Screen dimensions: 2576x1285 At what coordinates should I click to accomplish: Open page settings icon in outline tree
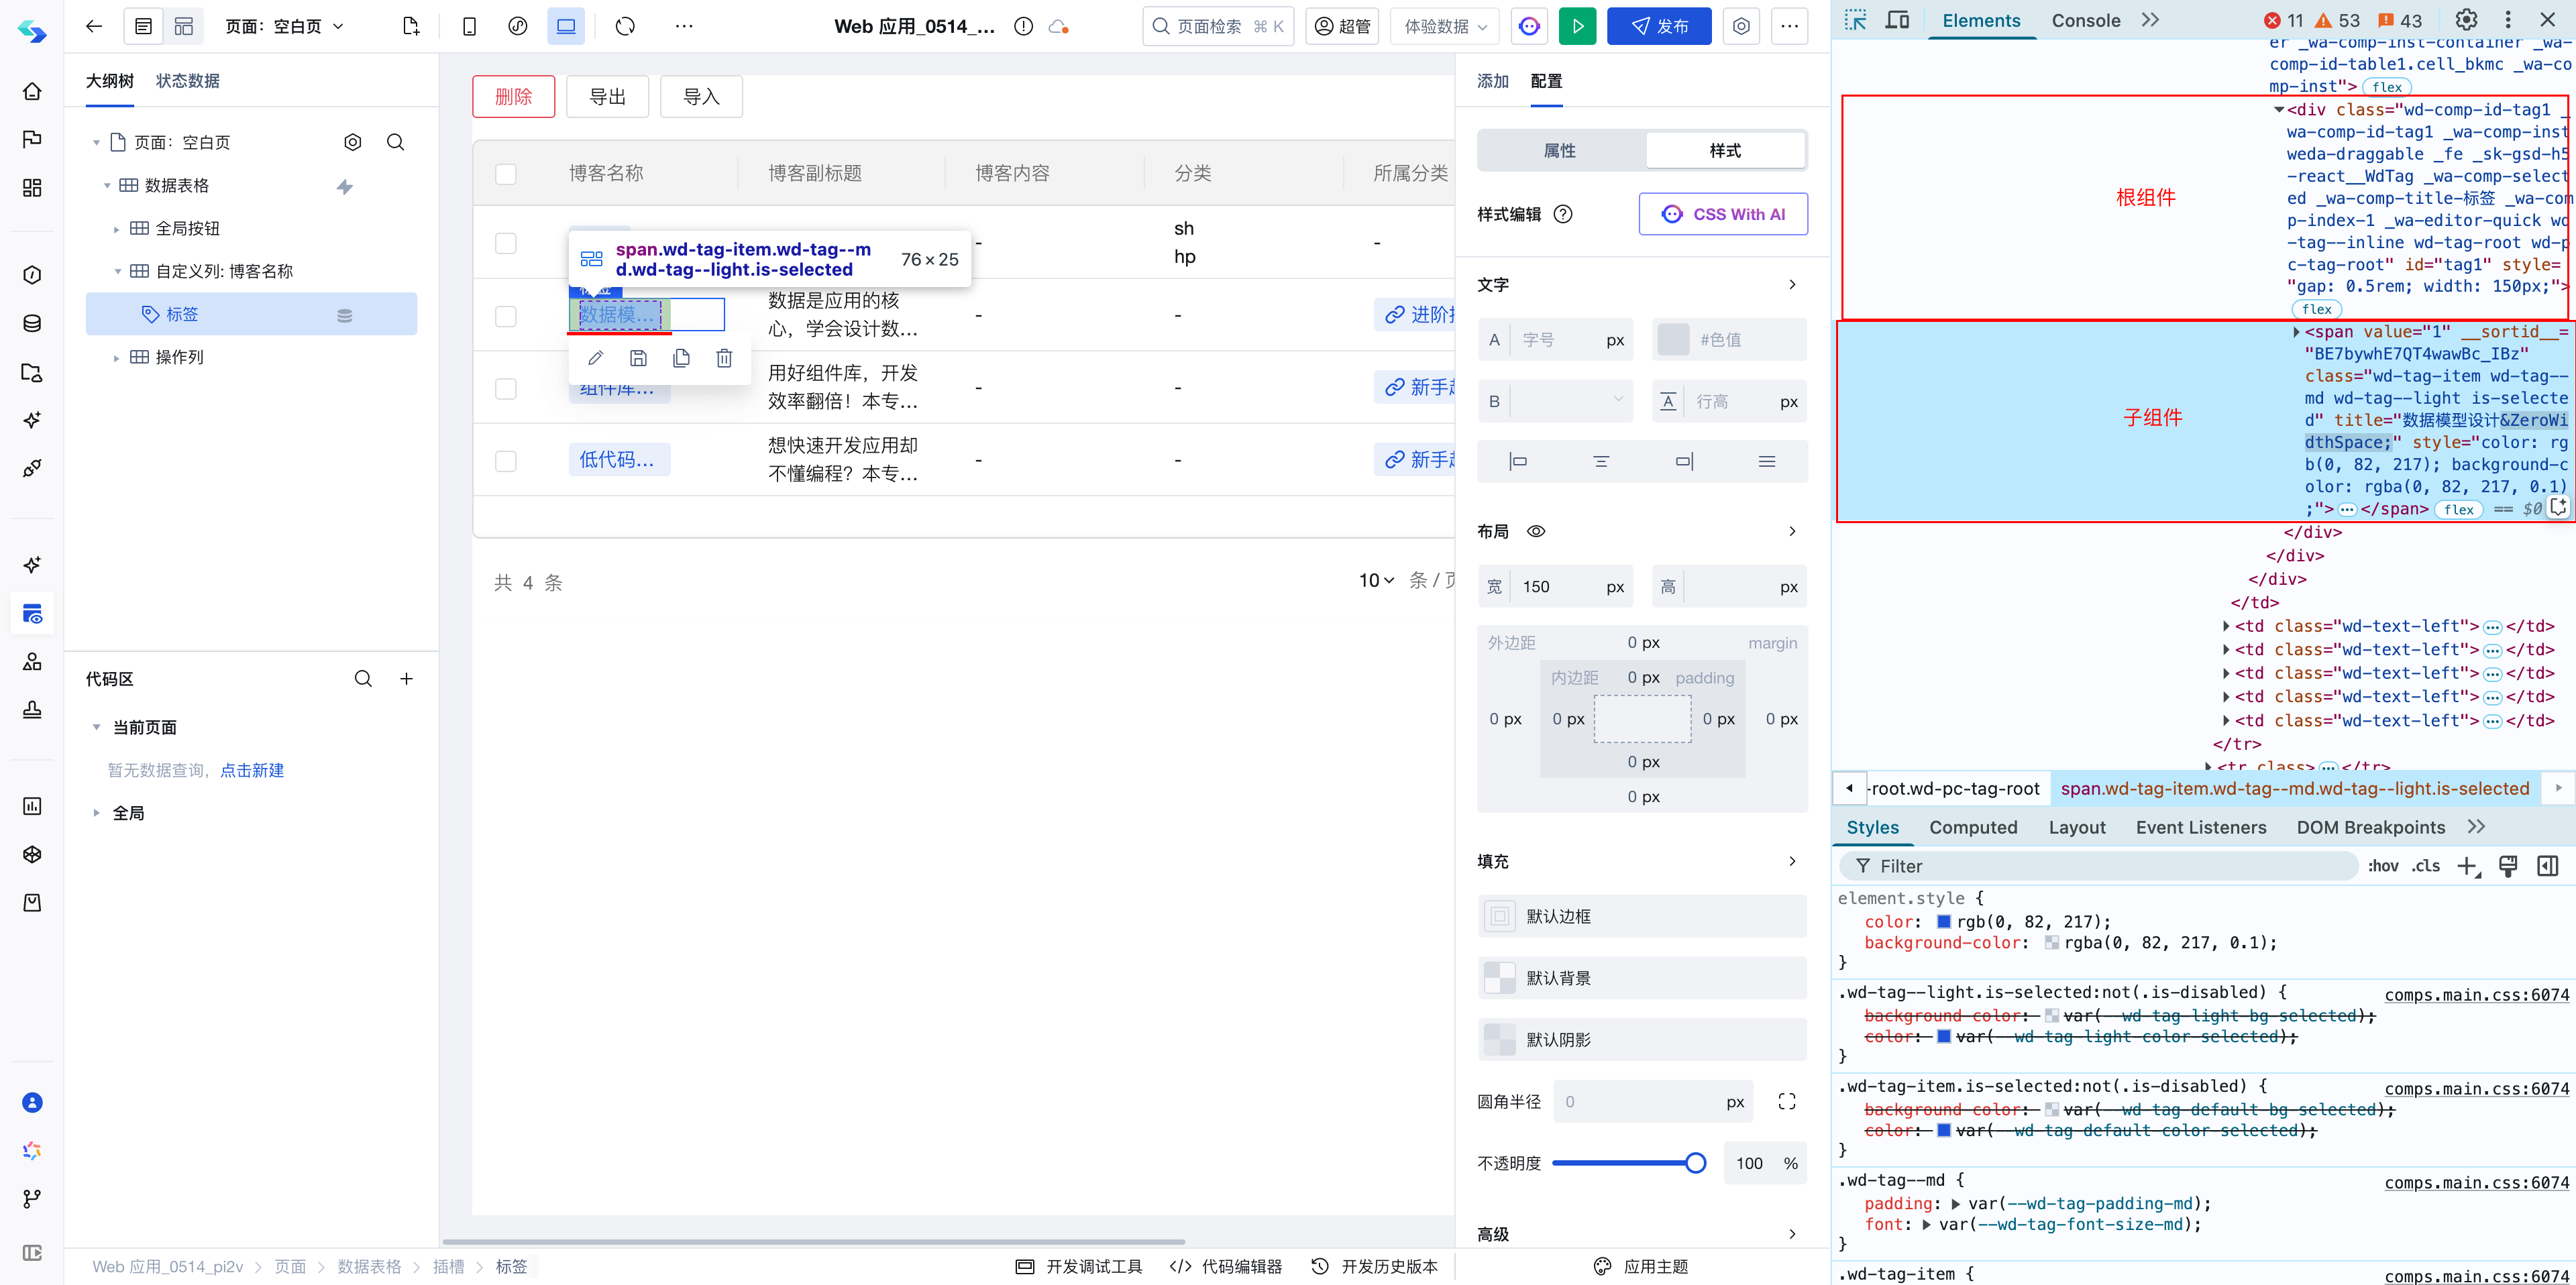pos(353,142)
